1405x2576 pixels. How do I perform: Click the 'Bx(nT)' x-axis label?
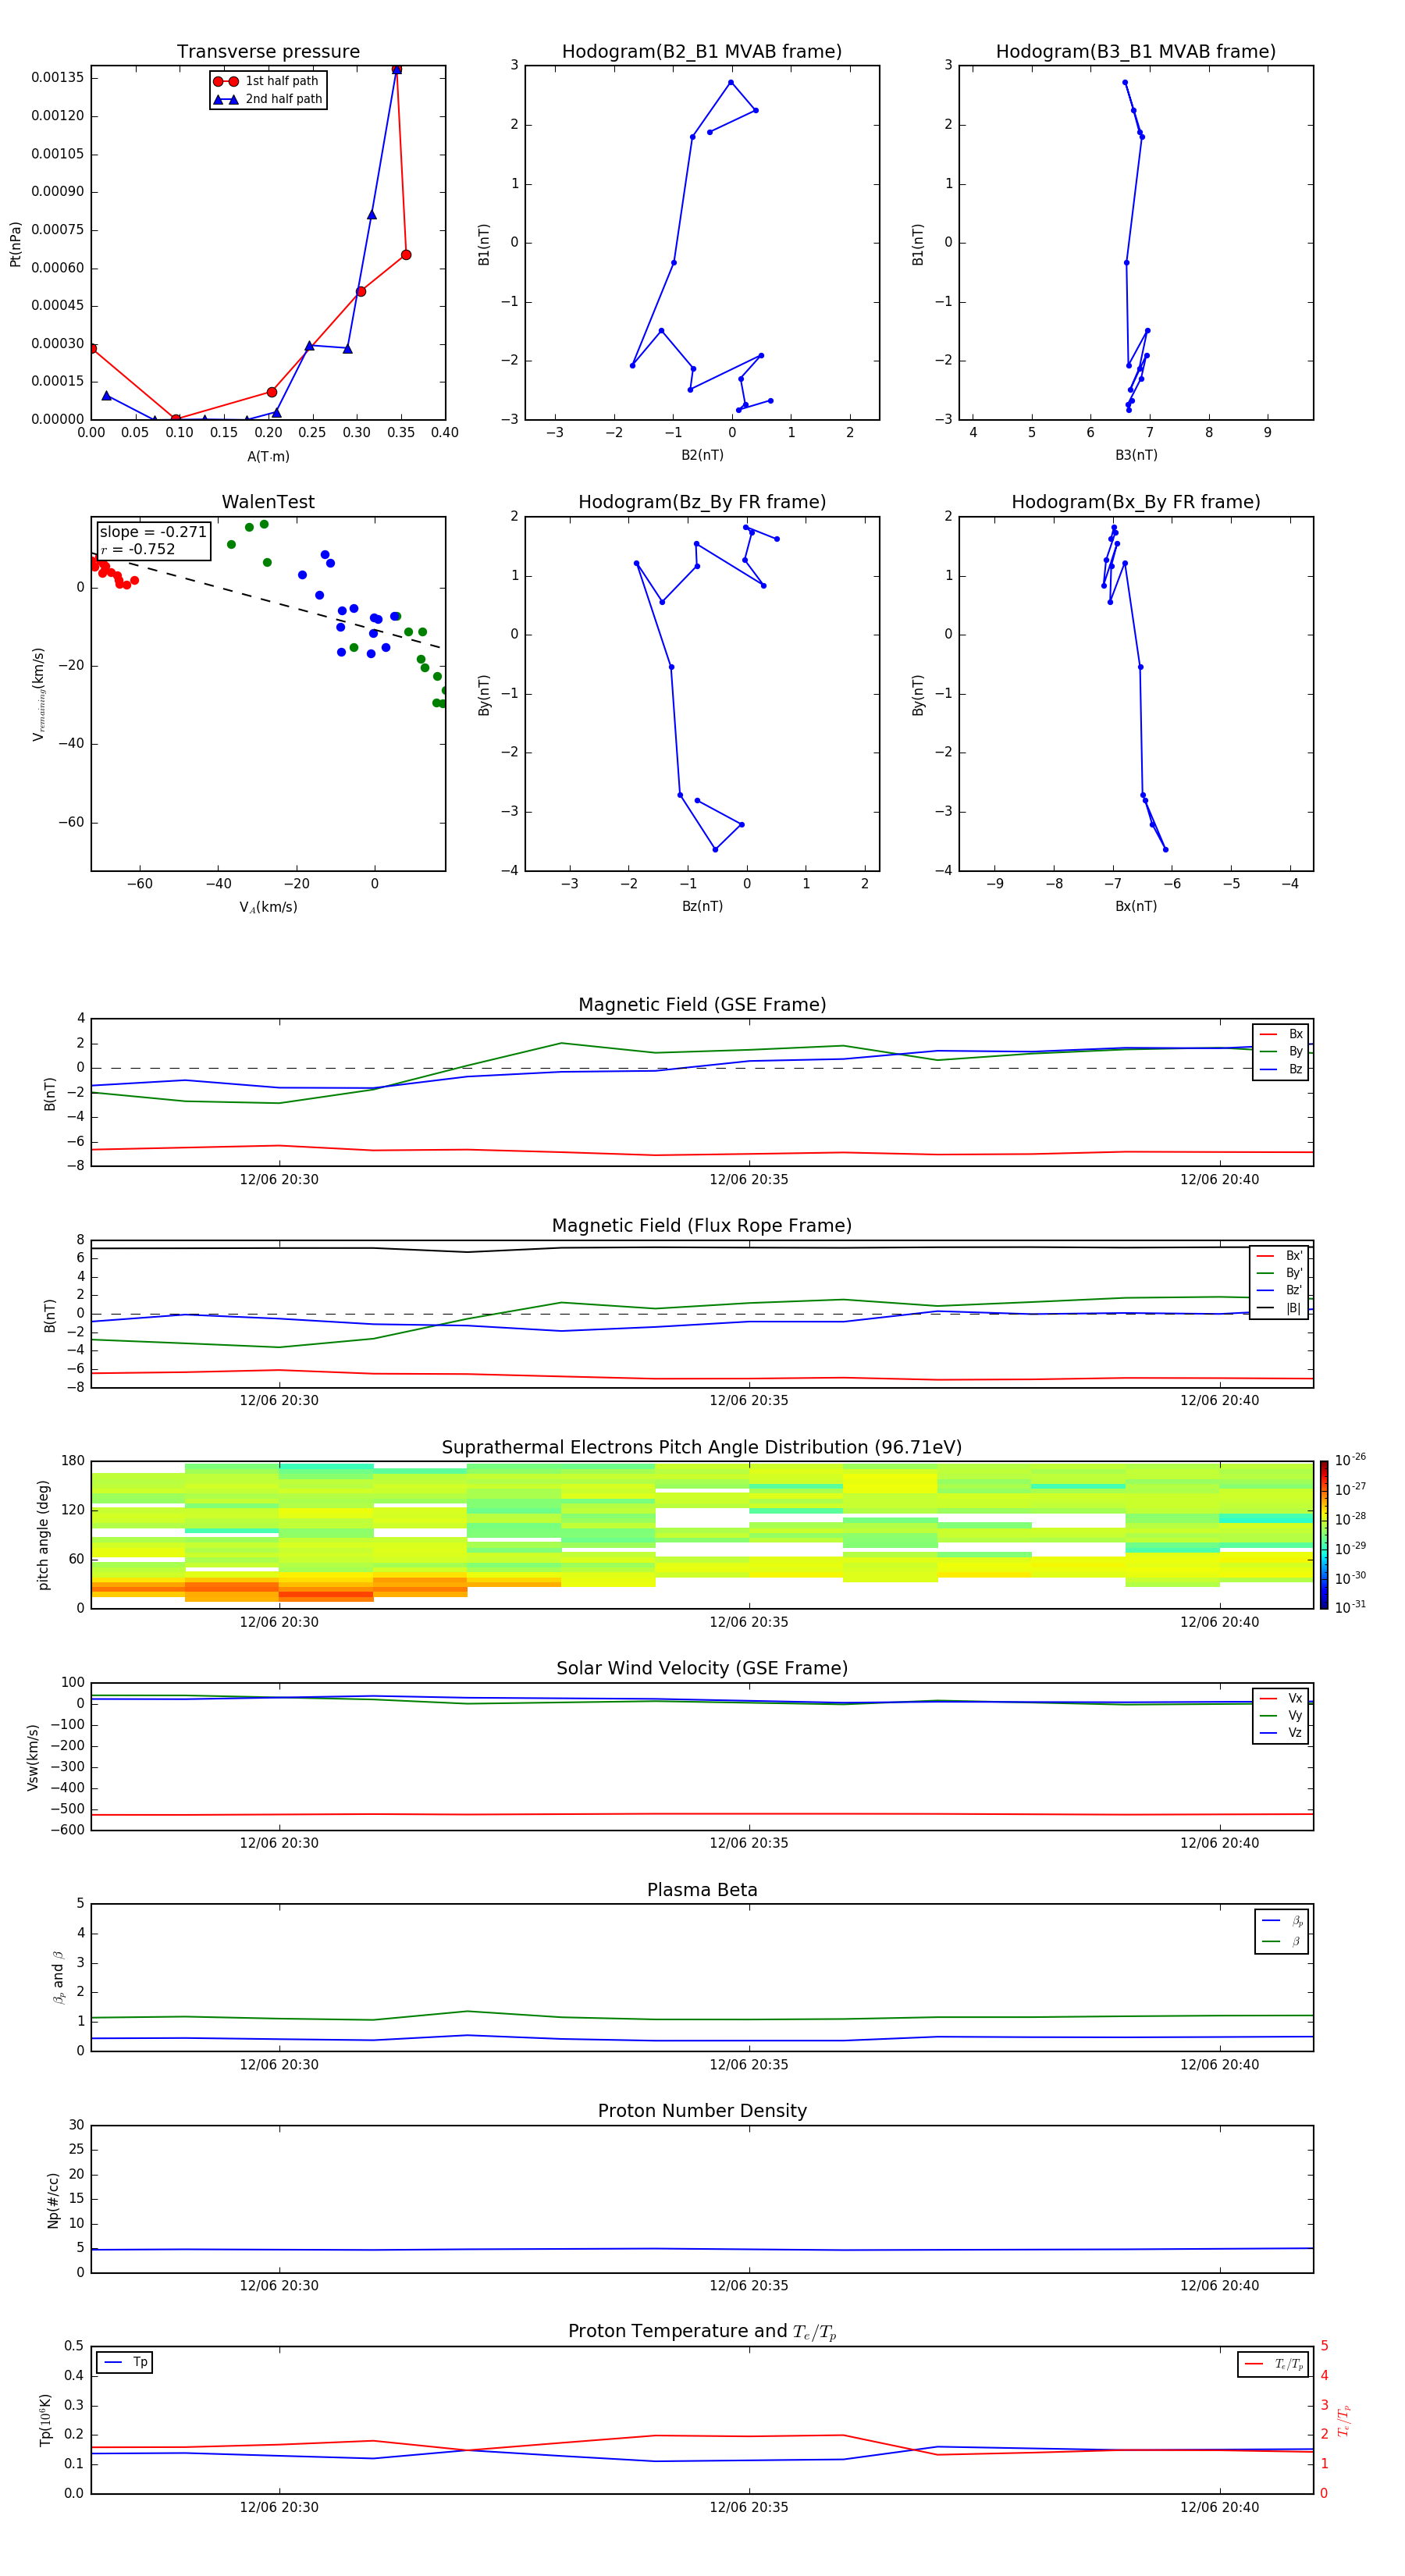1136,906
